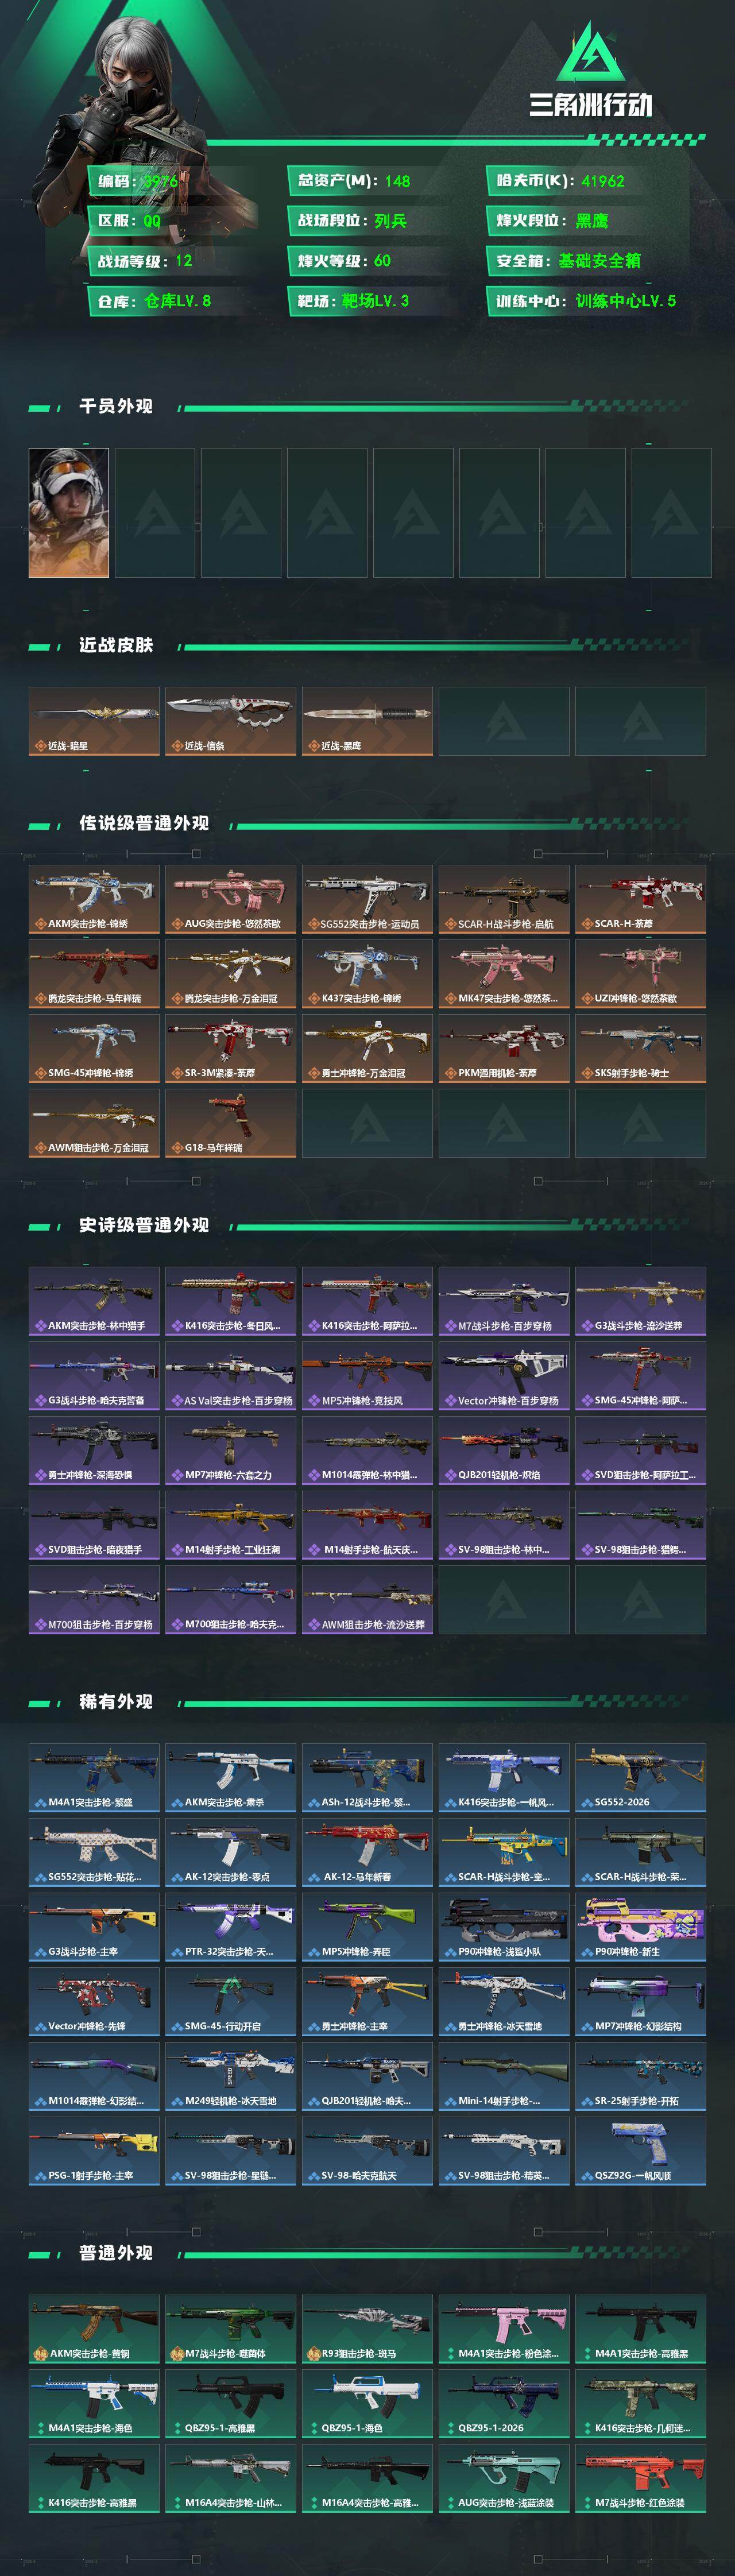Open the 近战-暗星 melee skin card
Screen dimensions: 735x2576
coord(94,720)
